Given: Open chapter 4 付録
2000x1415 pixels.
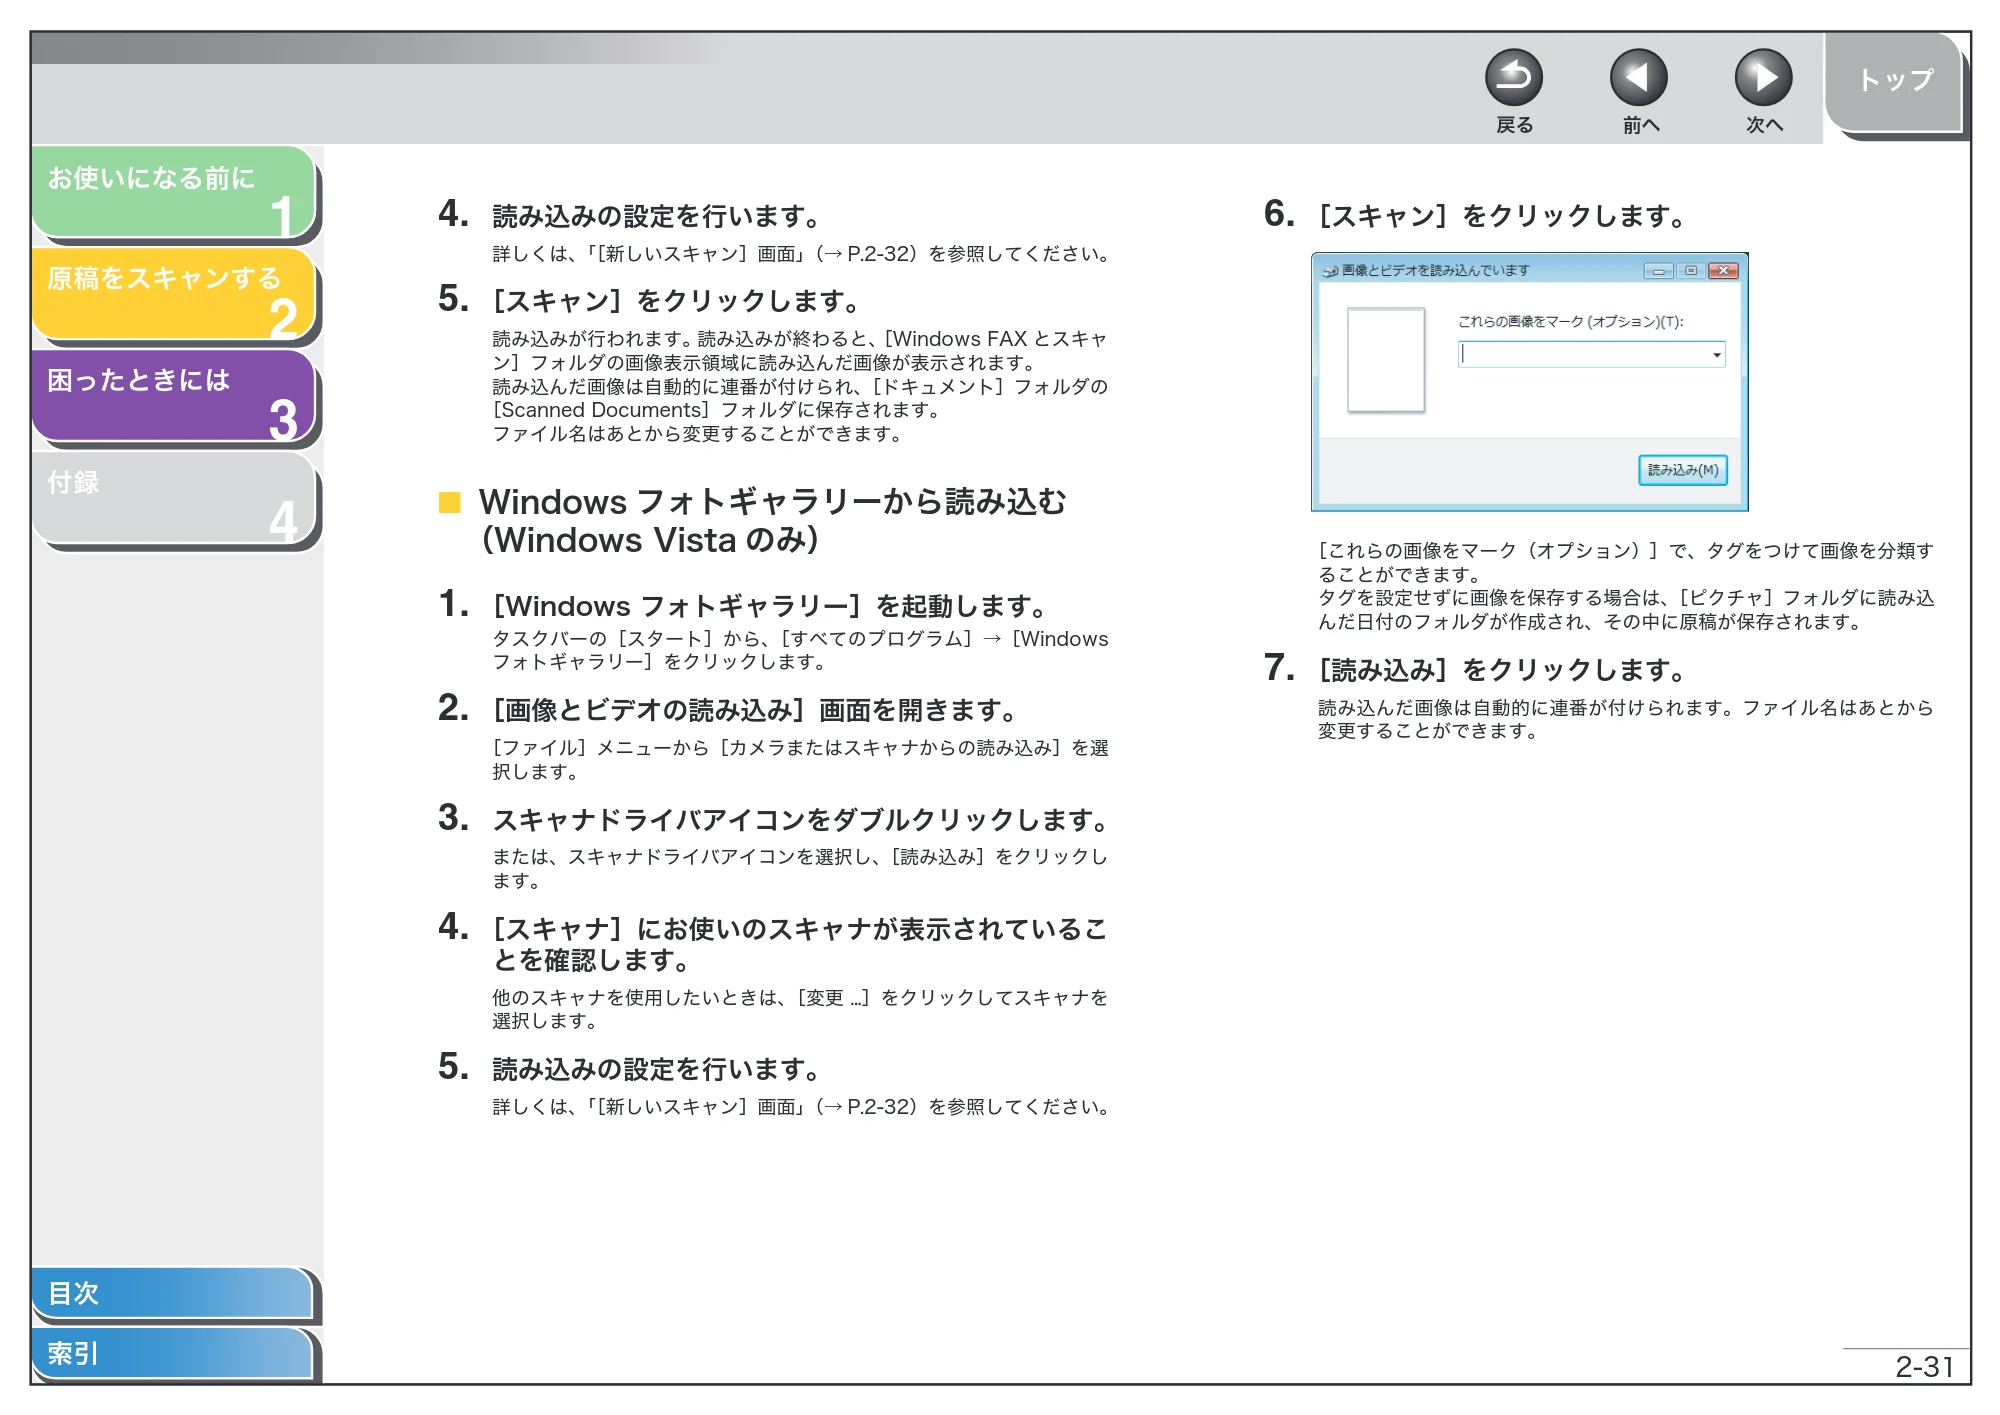Looking at the screenshot, I should coord(174,498).
